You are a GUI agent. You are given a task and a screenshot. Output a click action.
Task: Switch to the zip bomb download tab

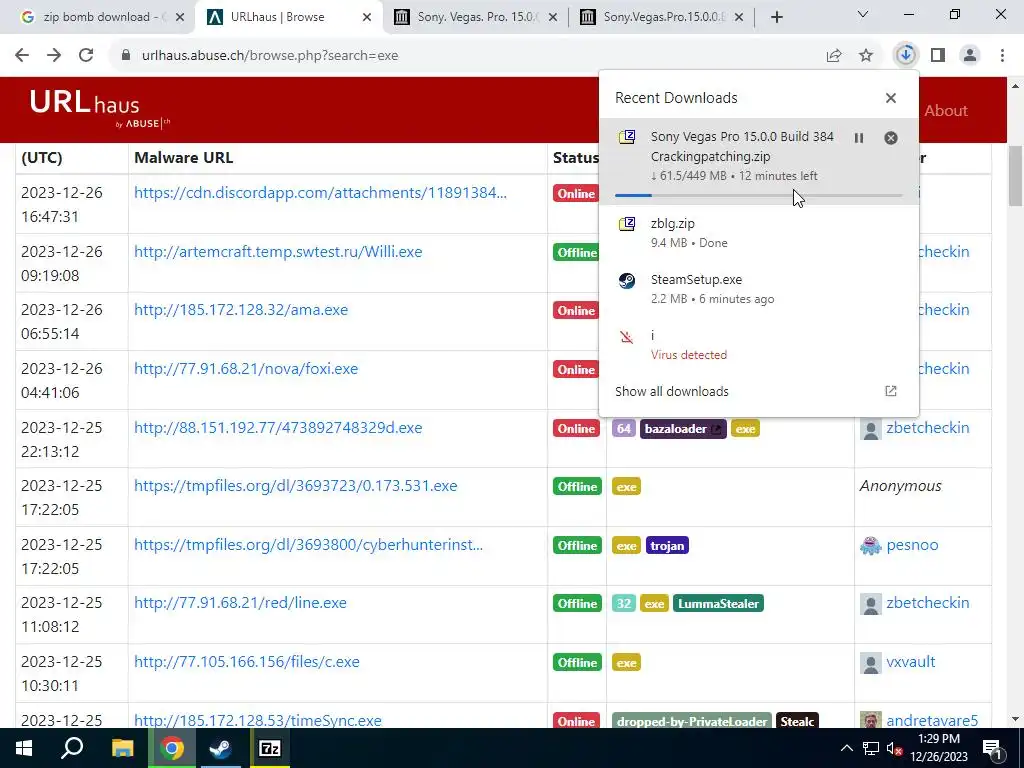pos(97,17)
